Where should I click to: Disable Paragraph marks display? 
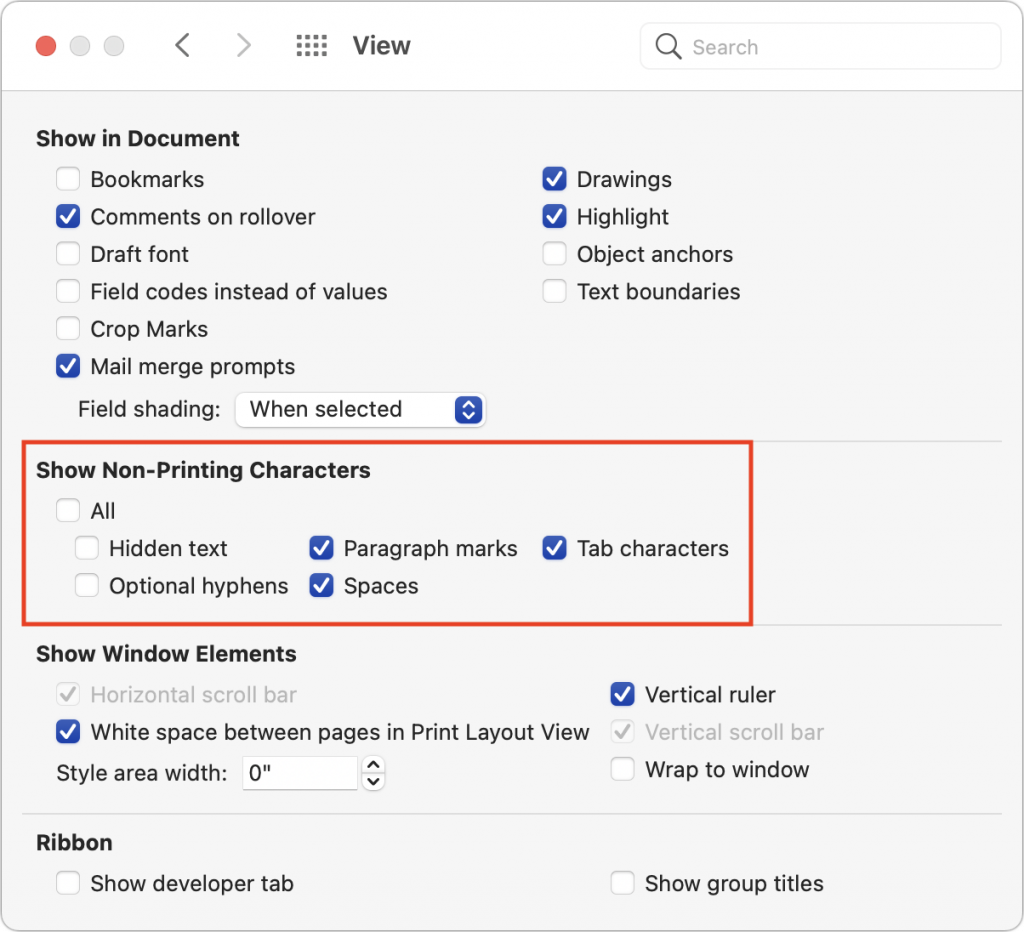coord(321,548)
